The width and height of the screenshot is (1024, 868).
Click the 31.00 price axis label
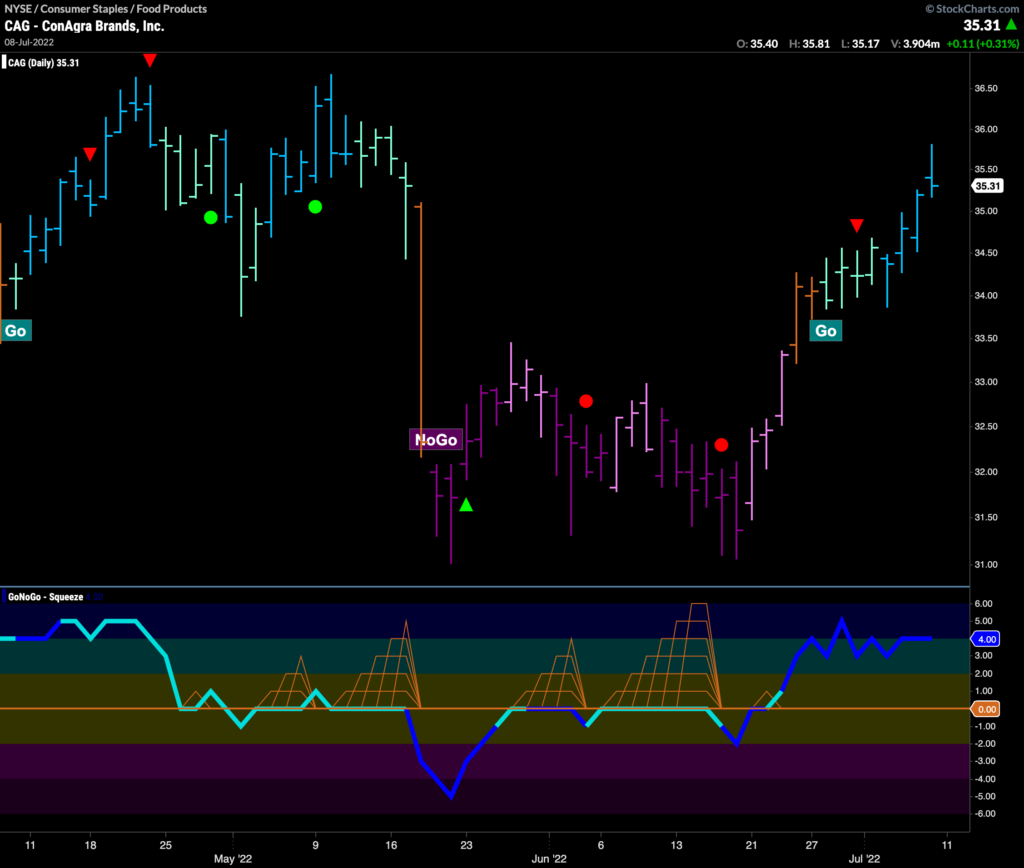986,564
